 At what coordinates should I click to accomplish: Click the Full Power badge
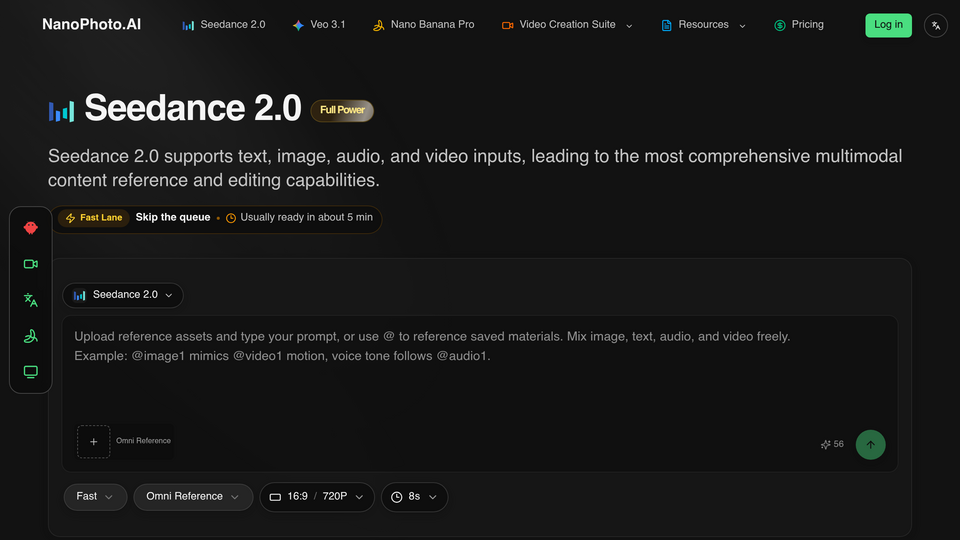(342, 110)
